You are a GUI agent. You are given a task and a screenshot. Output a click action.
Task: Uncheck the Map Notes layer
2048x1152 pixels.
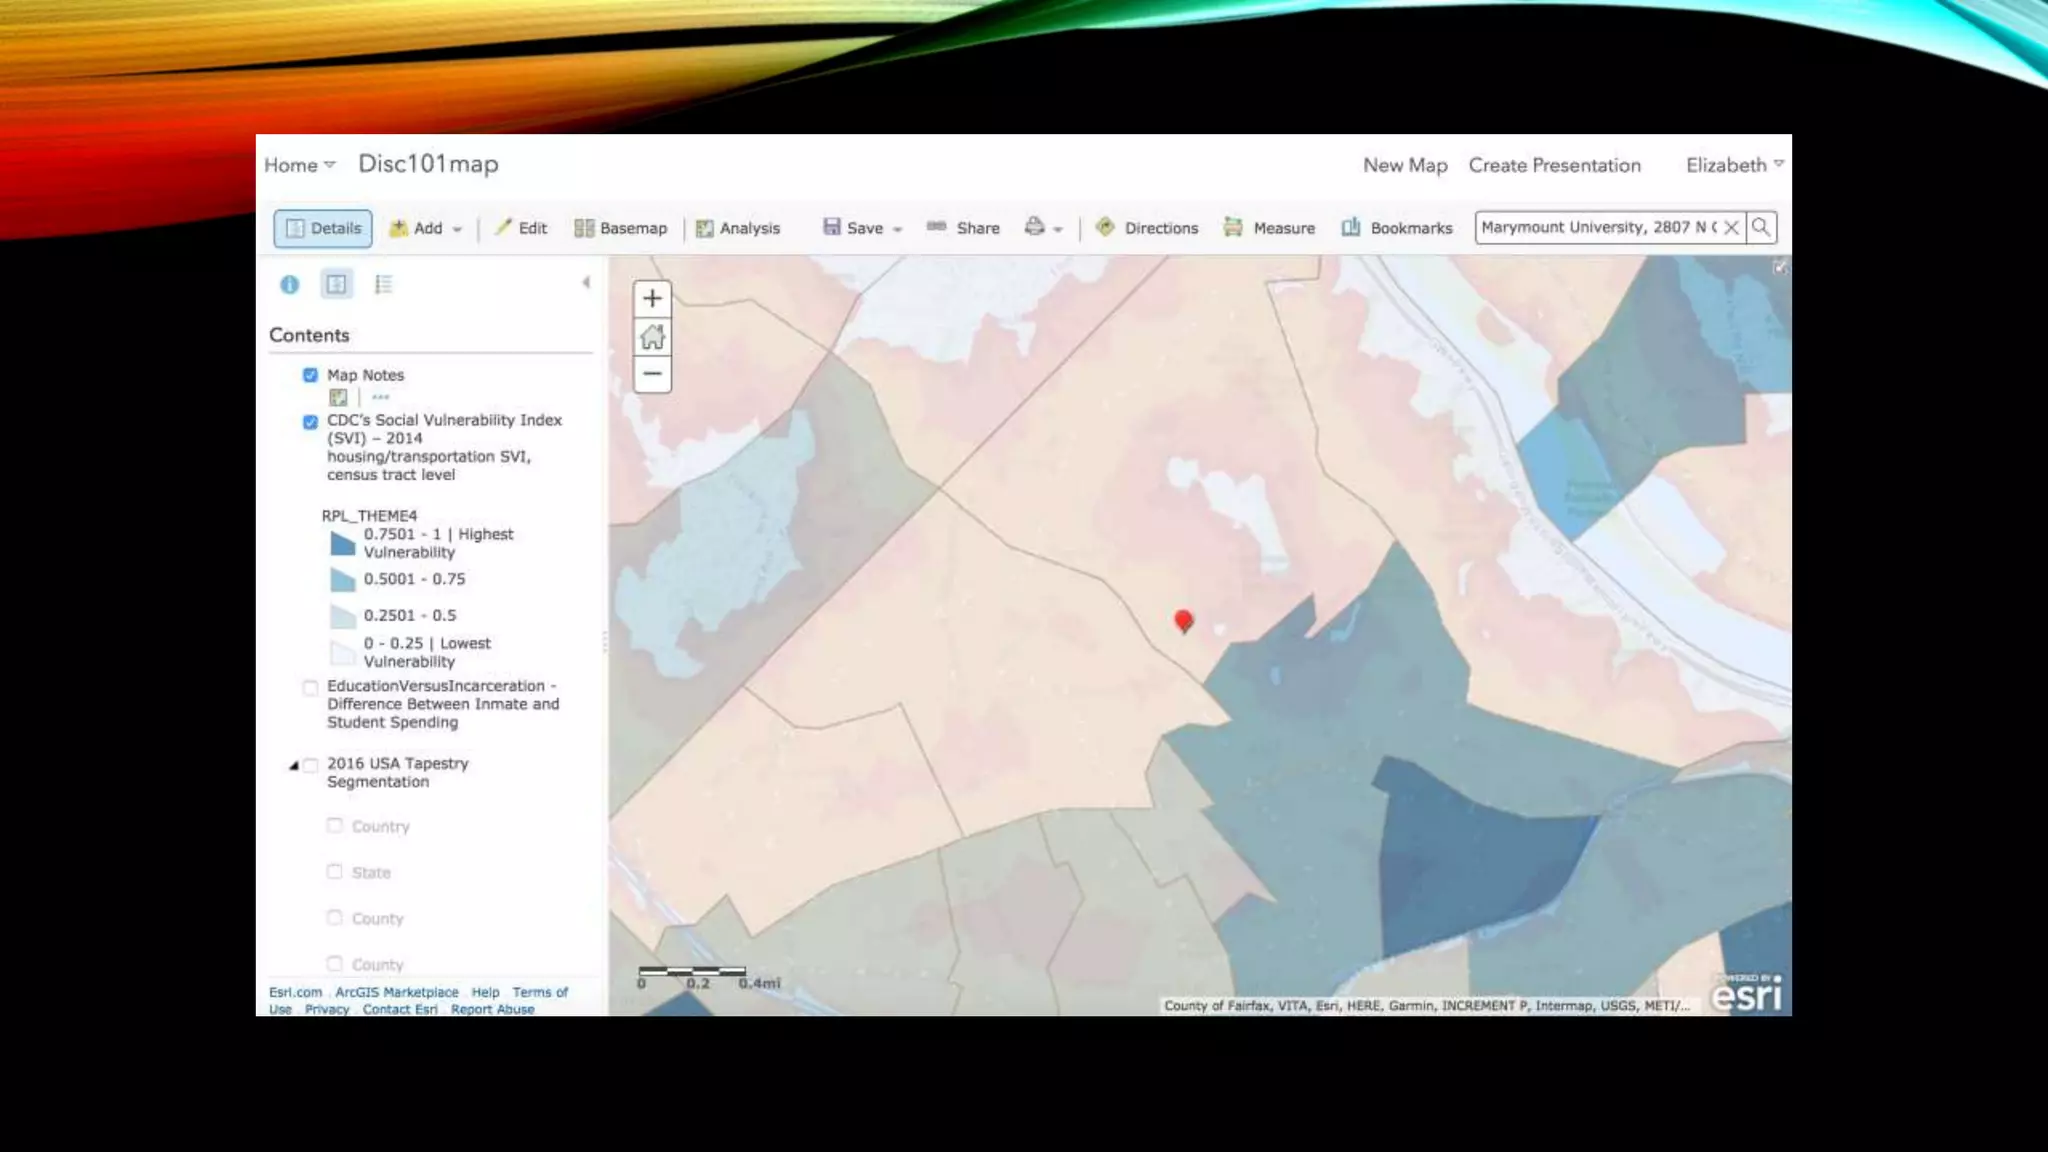310,375
